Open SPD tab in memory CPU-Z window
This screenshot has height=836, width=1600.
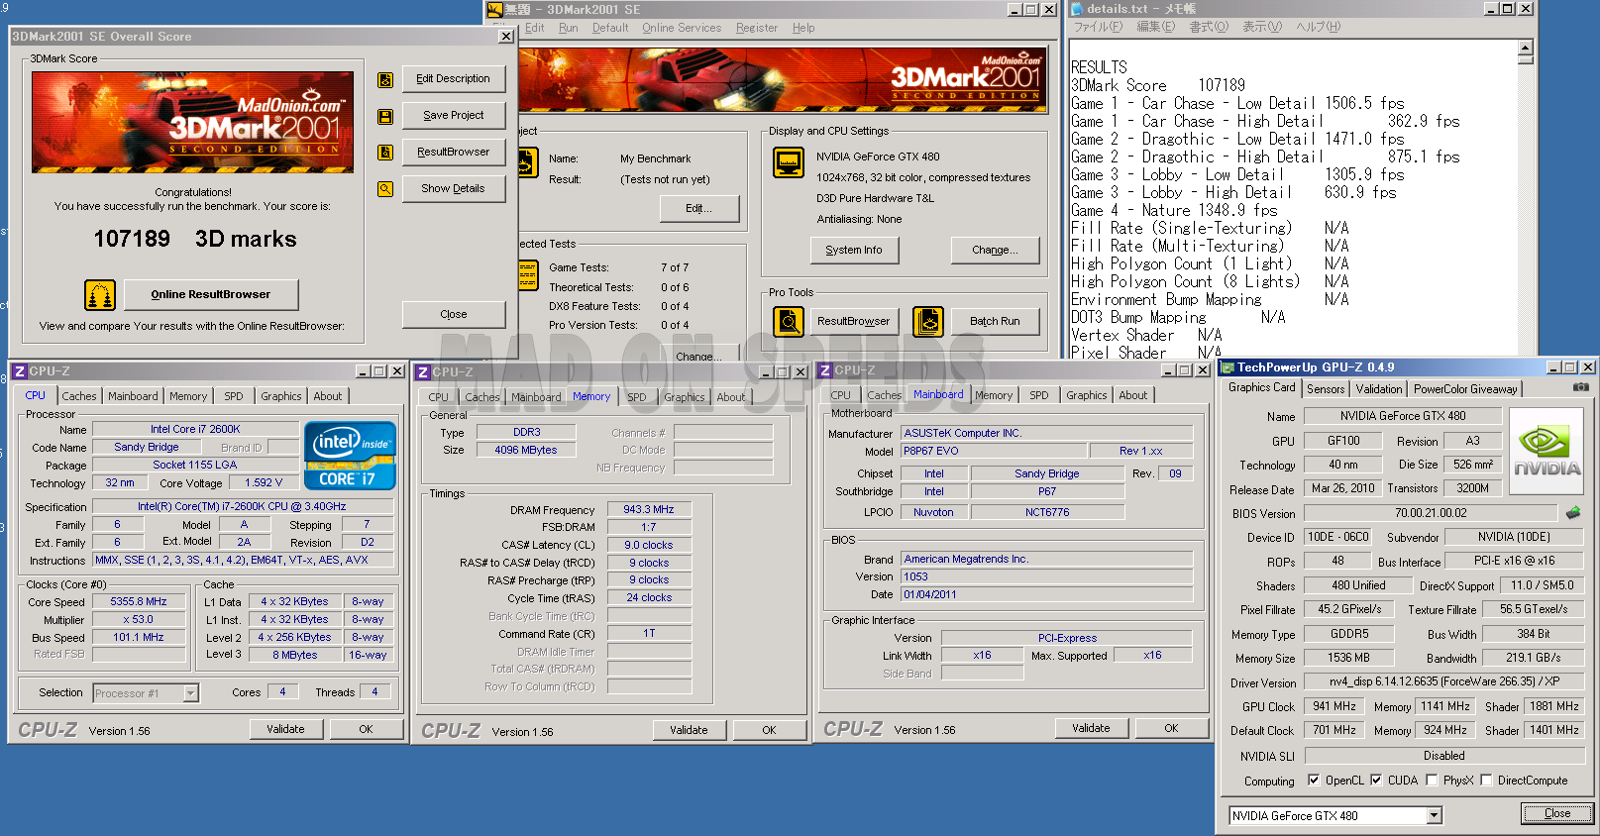coord(636,397)
